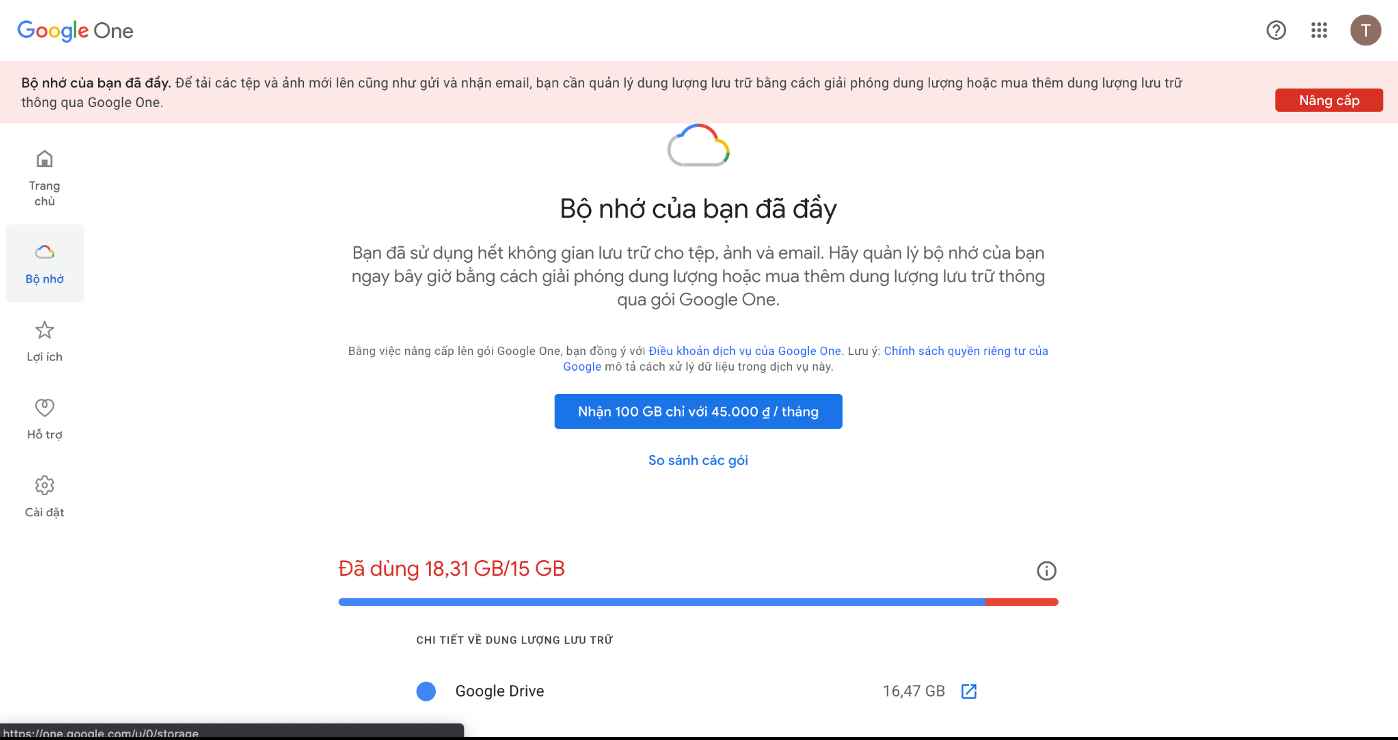The image size is (1398, 740).
Task: Click the storage usage progress bar
Action: 698,602
